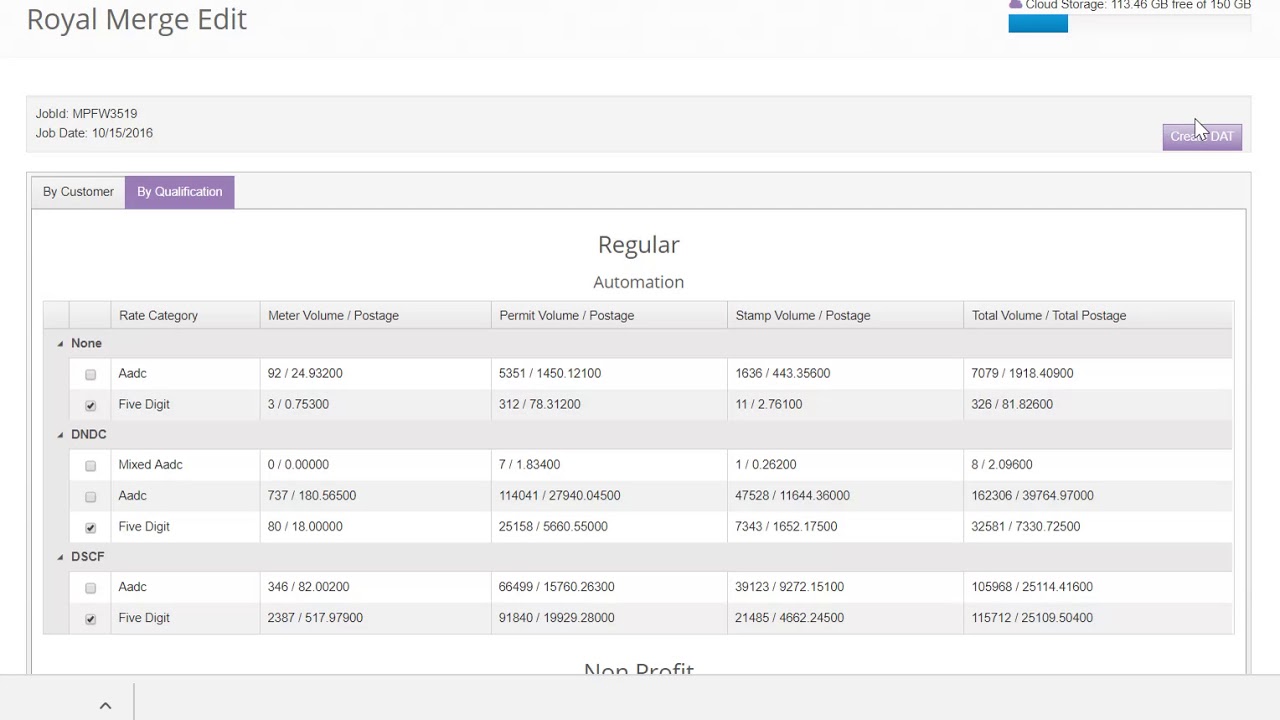Expand the bottom bar chevron up arrow
The width and height of the screenshot is (1280, 720).
(x=105, y=705)
